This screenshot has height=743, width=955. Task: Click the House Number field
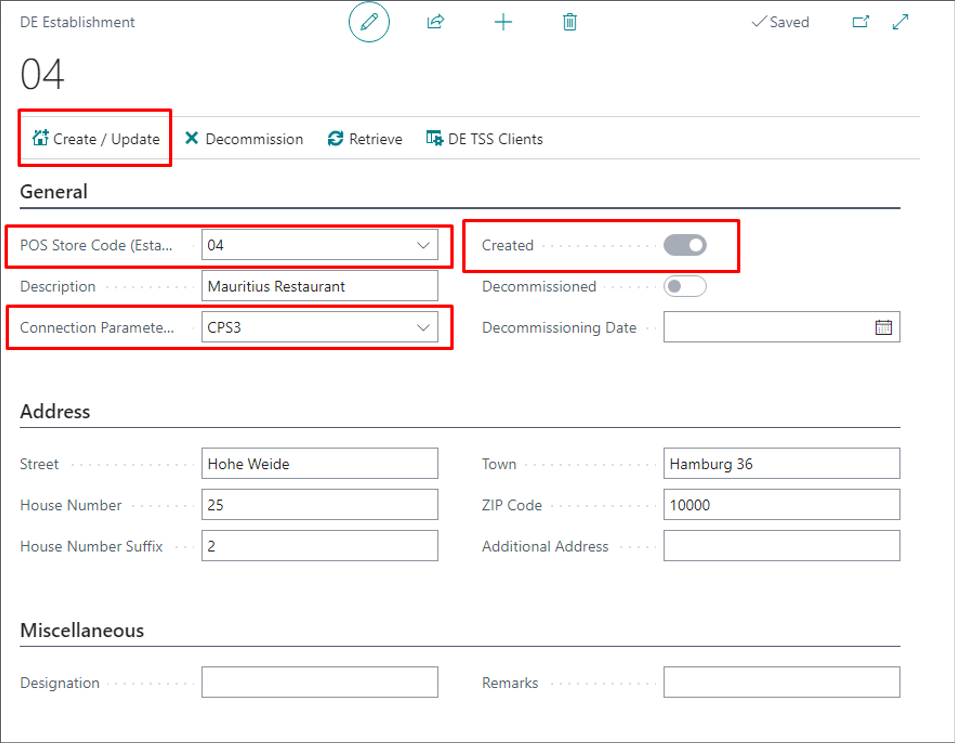coord(320,505)
